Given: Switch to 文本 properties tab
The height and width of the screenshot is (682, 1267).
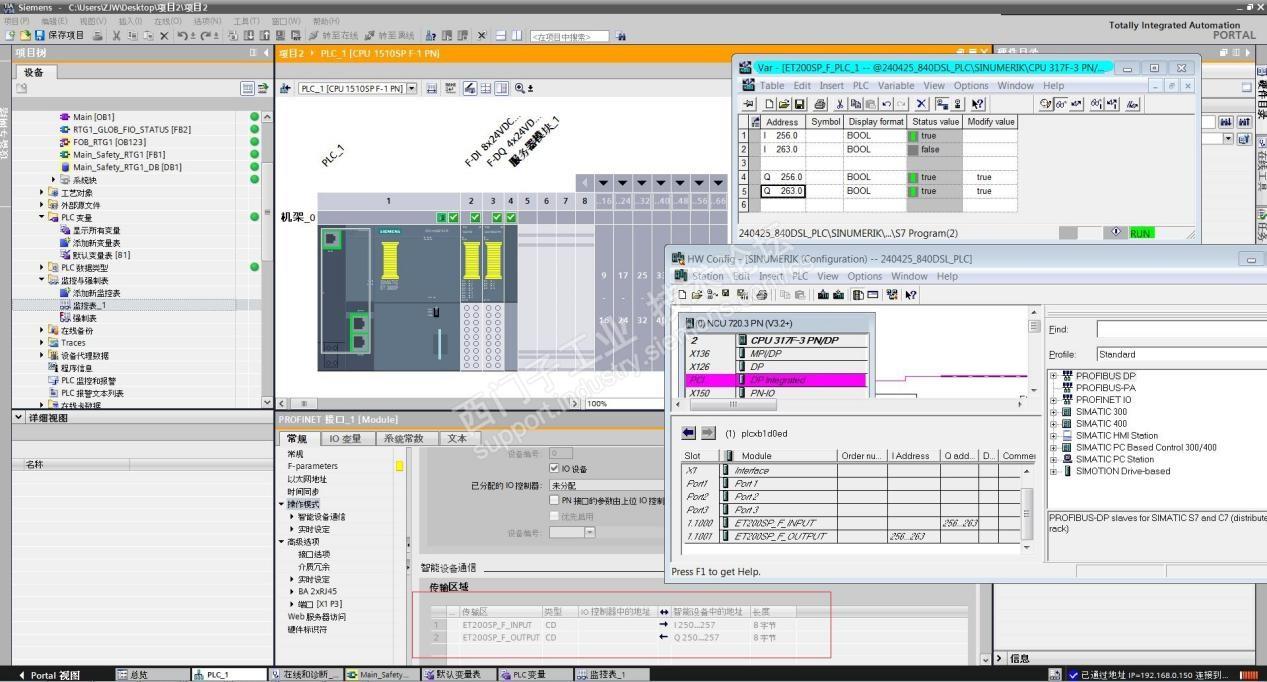Looking at the screenshot, I should tap(457, 438).
